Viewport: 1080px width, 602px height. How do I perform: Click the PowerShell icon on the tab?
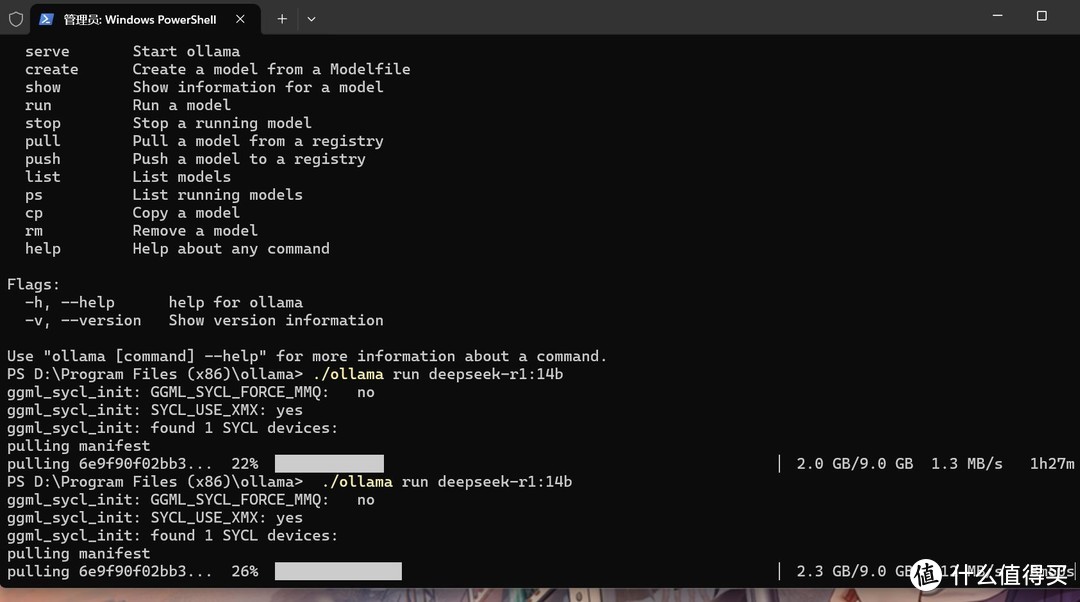click(46, 19)
